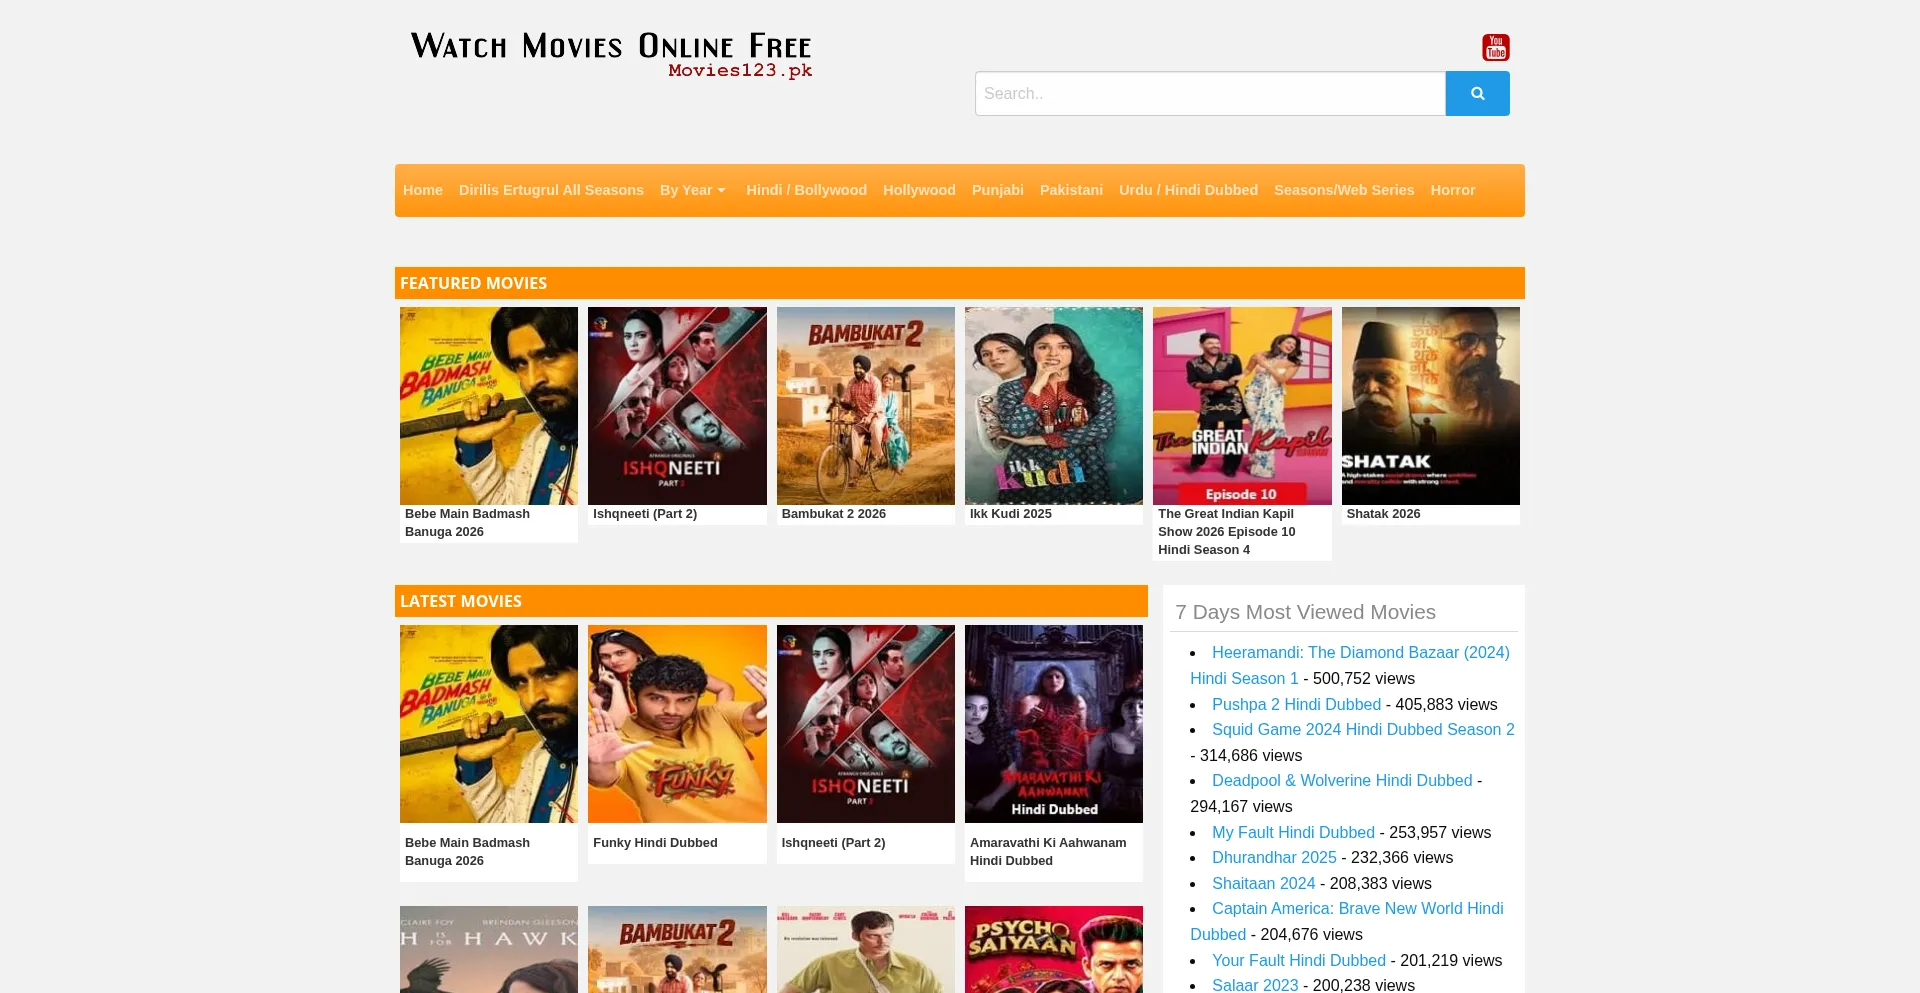Select the Pakistani menu item
This screenshot has height=993, width=1920.
[1071, 190]
